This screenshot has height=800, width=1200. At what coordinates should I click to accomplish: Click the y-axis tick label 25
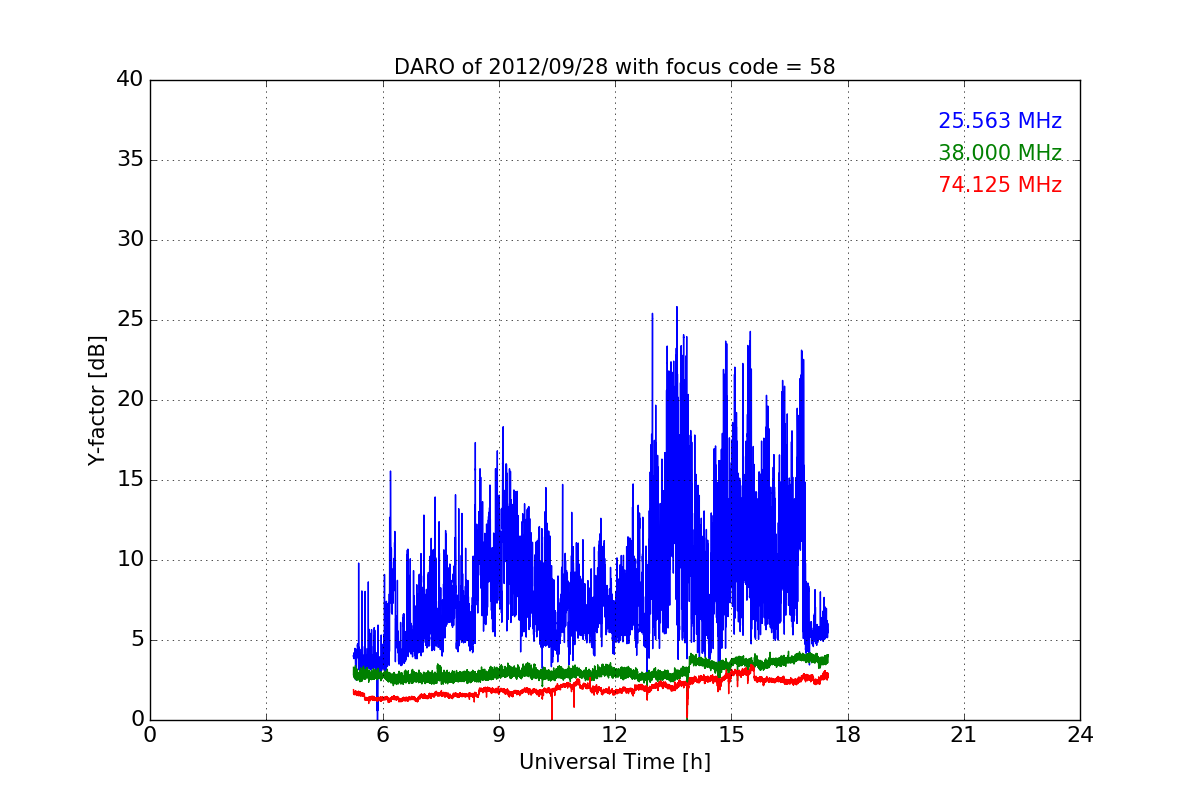(130, 320)
